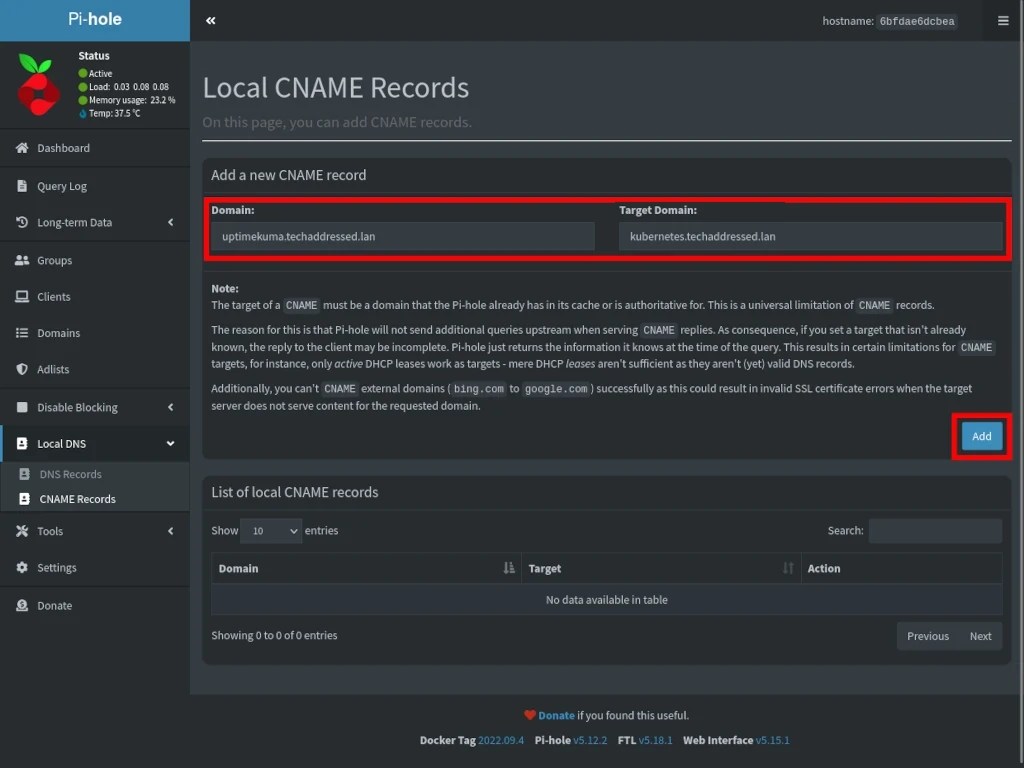Click Next in the records pagination
Screen dimensions: 1024x768
pos(980,636)
